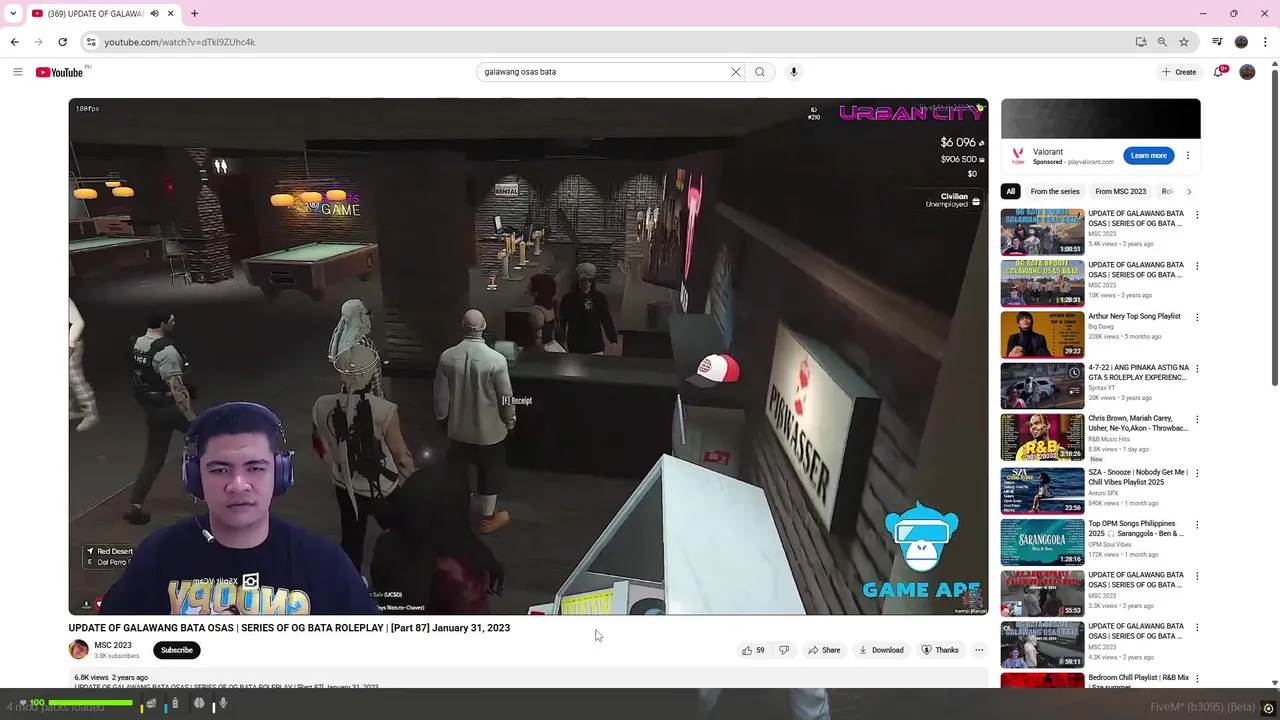Like the video with thumbs up
The image size is (1280, 720).
[x=753, y=650]
